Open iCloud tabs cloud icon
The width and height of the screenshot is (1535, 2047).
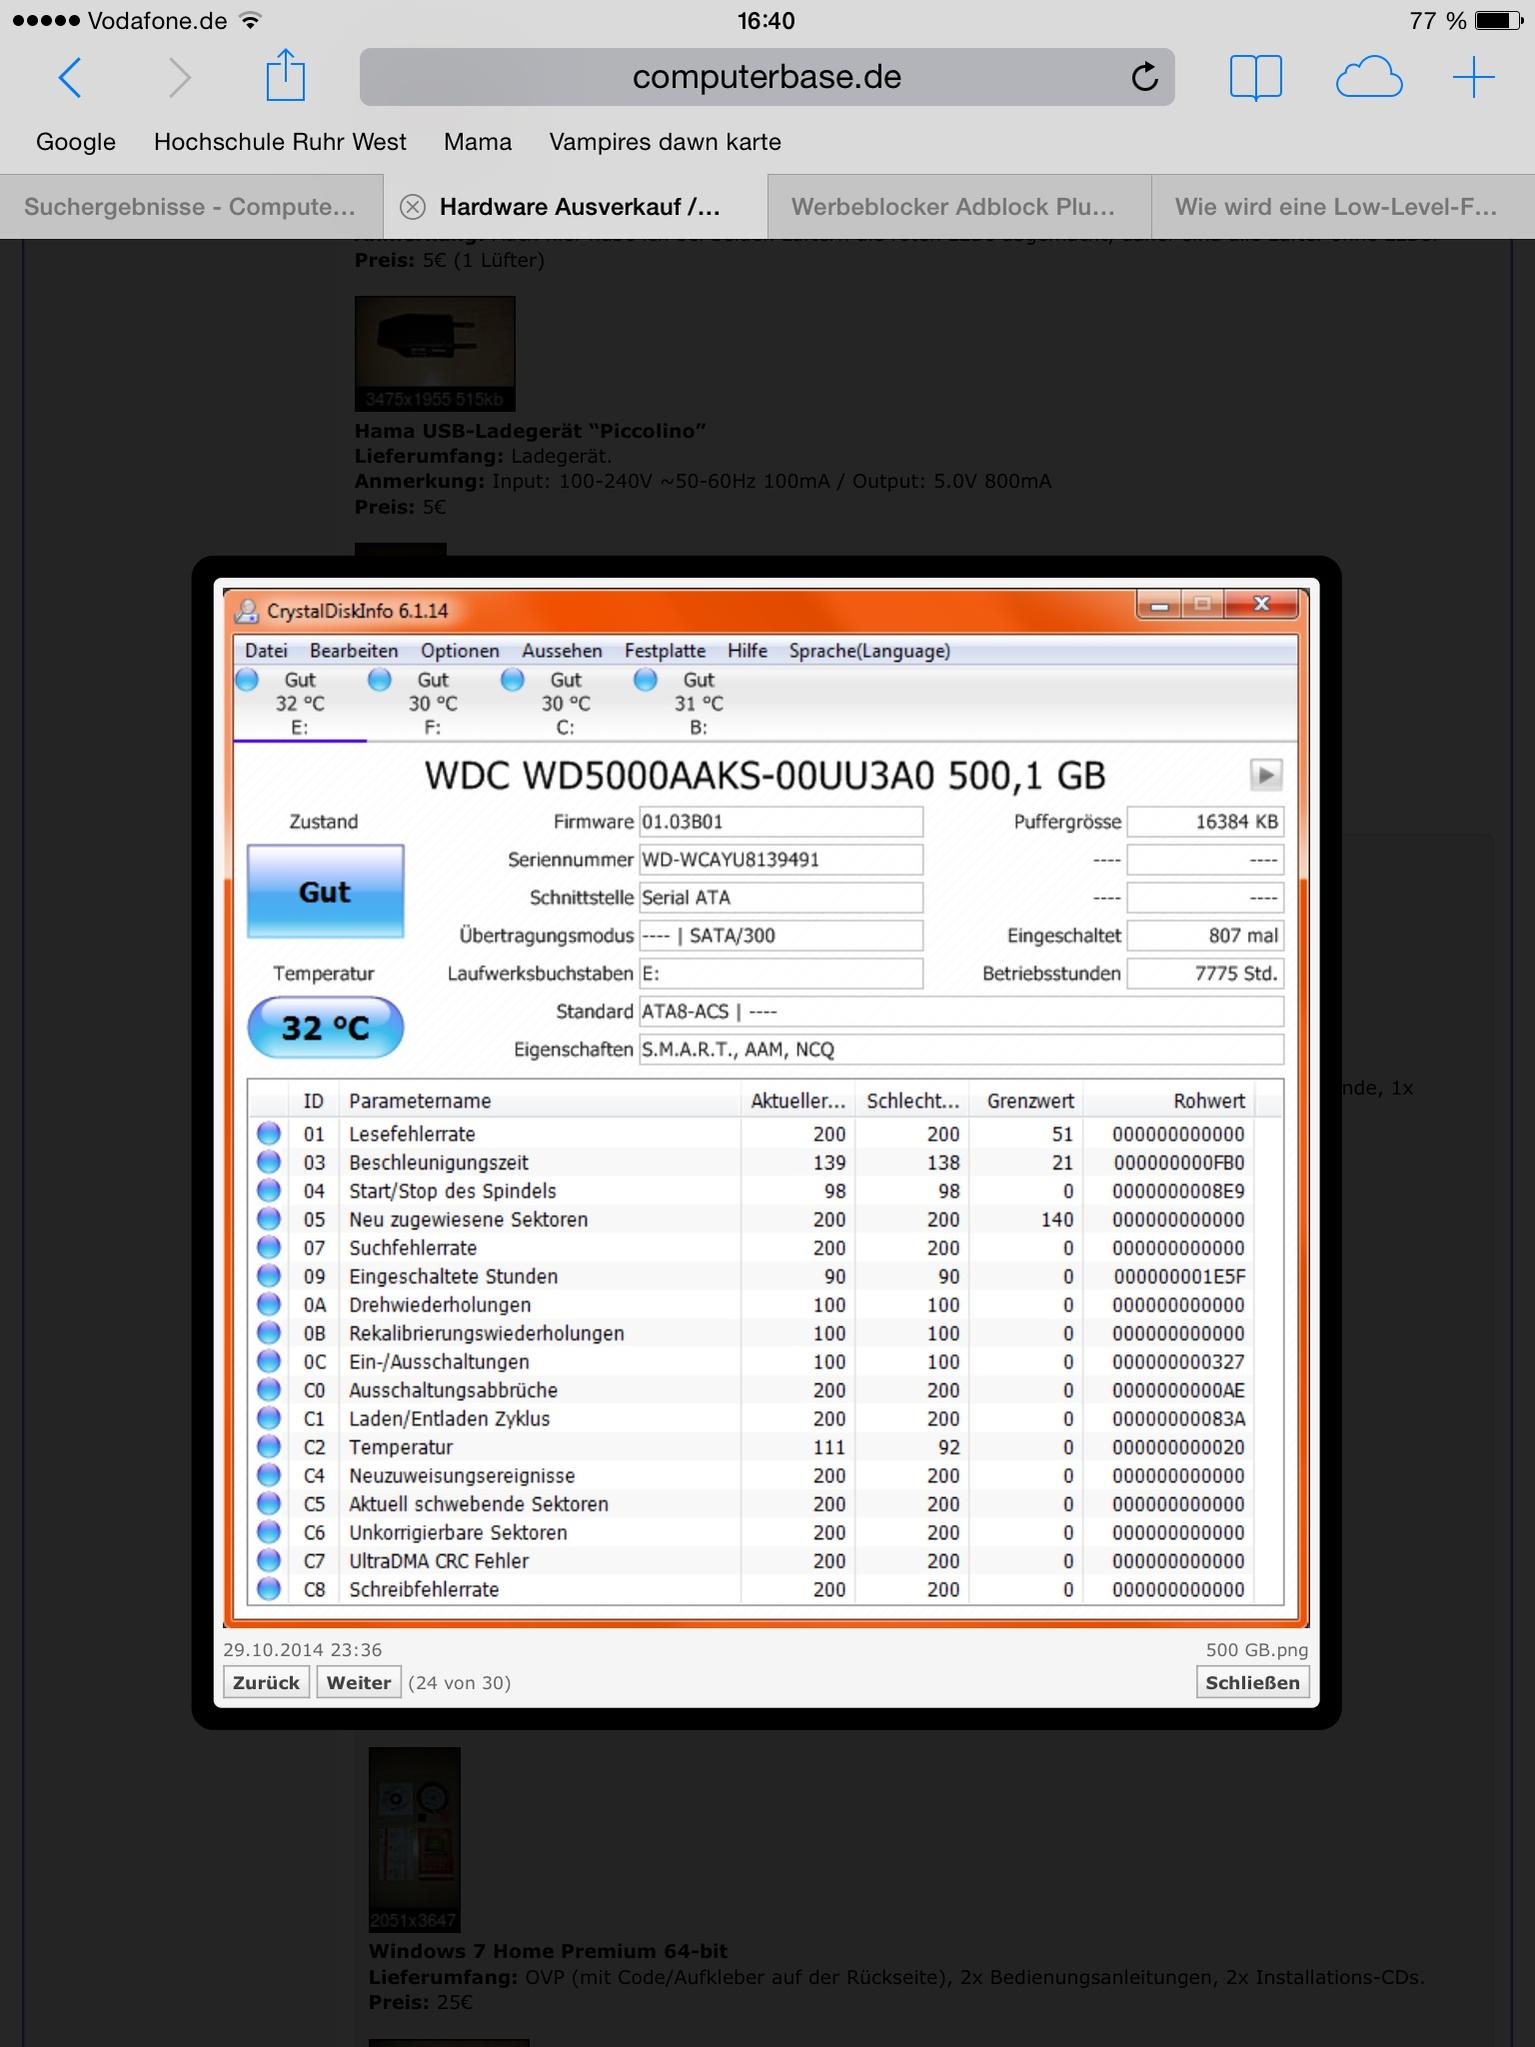1369,78
